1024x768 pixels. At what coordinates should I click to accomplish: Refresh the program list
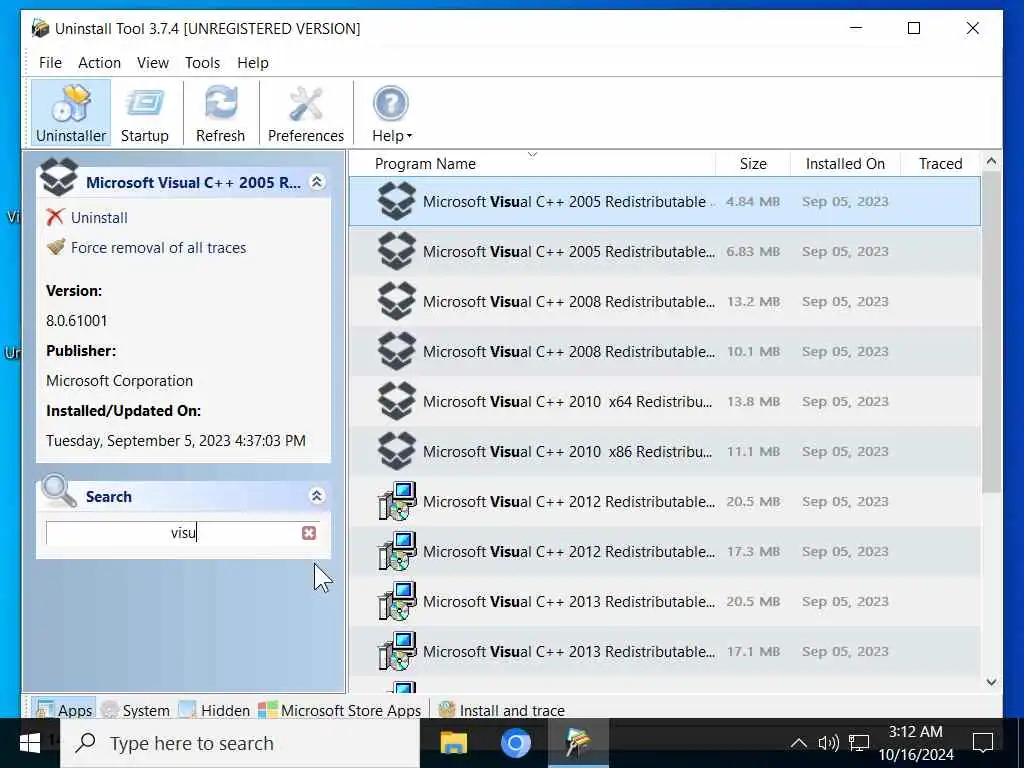[x=221, y=112]
